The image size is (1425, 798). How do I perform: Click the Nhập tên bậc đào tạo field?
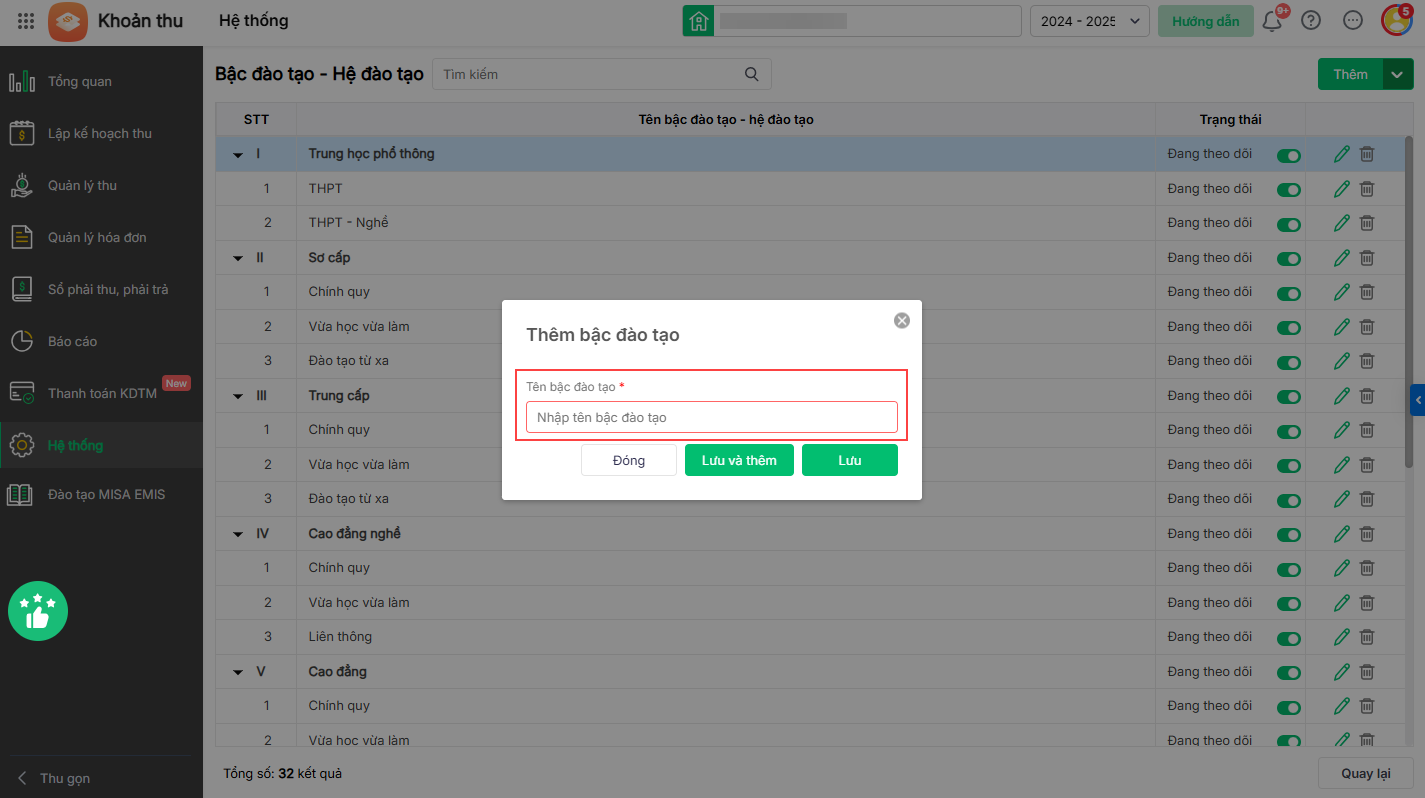tap(711, 417)
